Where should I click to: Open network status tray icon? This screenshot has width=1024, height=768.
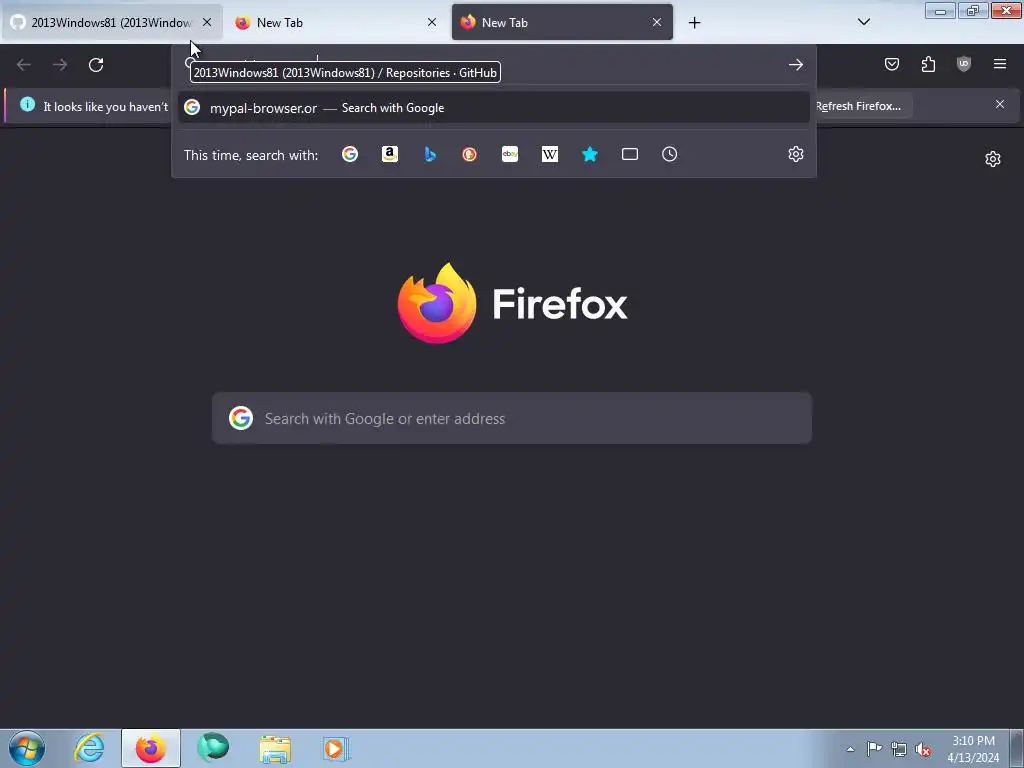coord(899,750)
